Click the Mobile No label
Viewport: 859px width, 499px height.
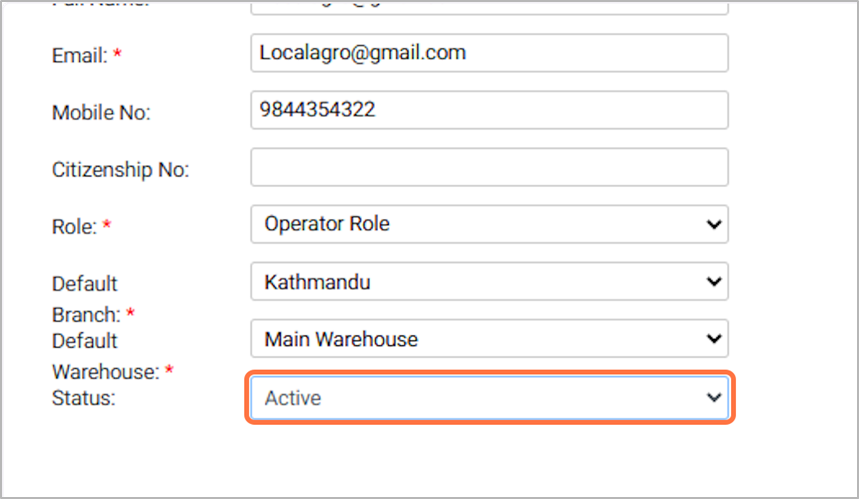coord(100,113)
